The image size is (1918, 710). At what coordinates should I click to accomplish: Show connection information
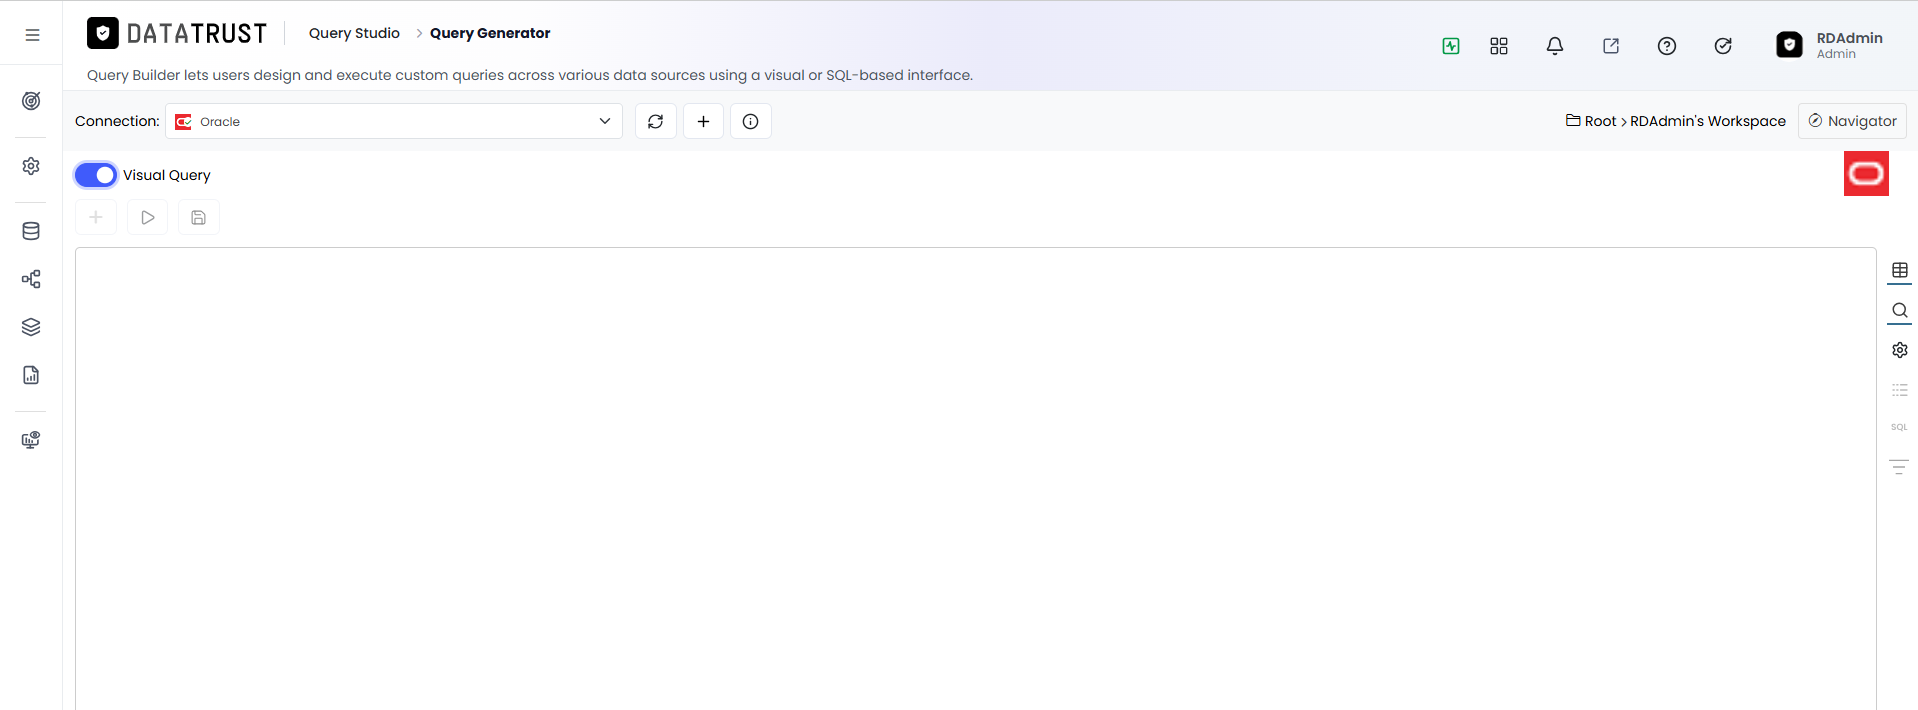pos(751,121)
